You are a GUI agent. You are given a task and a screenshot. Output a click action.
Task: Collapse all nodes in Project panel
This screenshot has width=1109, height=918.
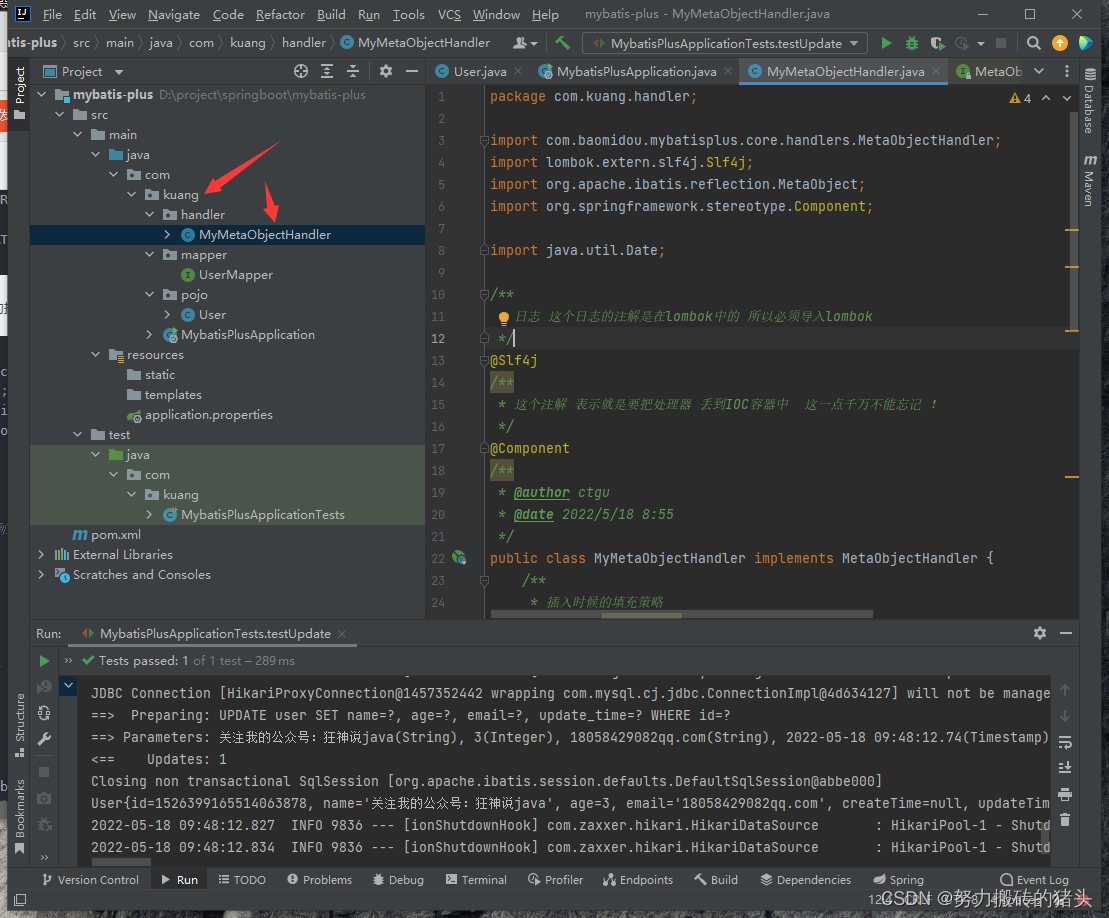tap(351, 71)
